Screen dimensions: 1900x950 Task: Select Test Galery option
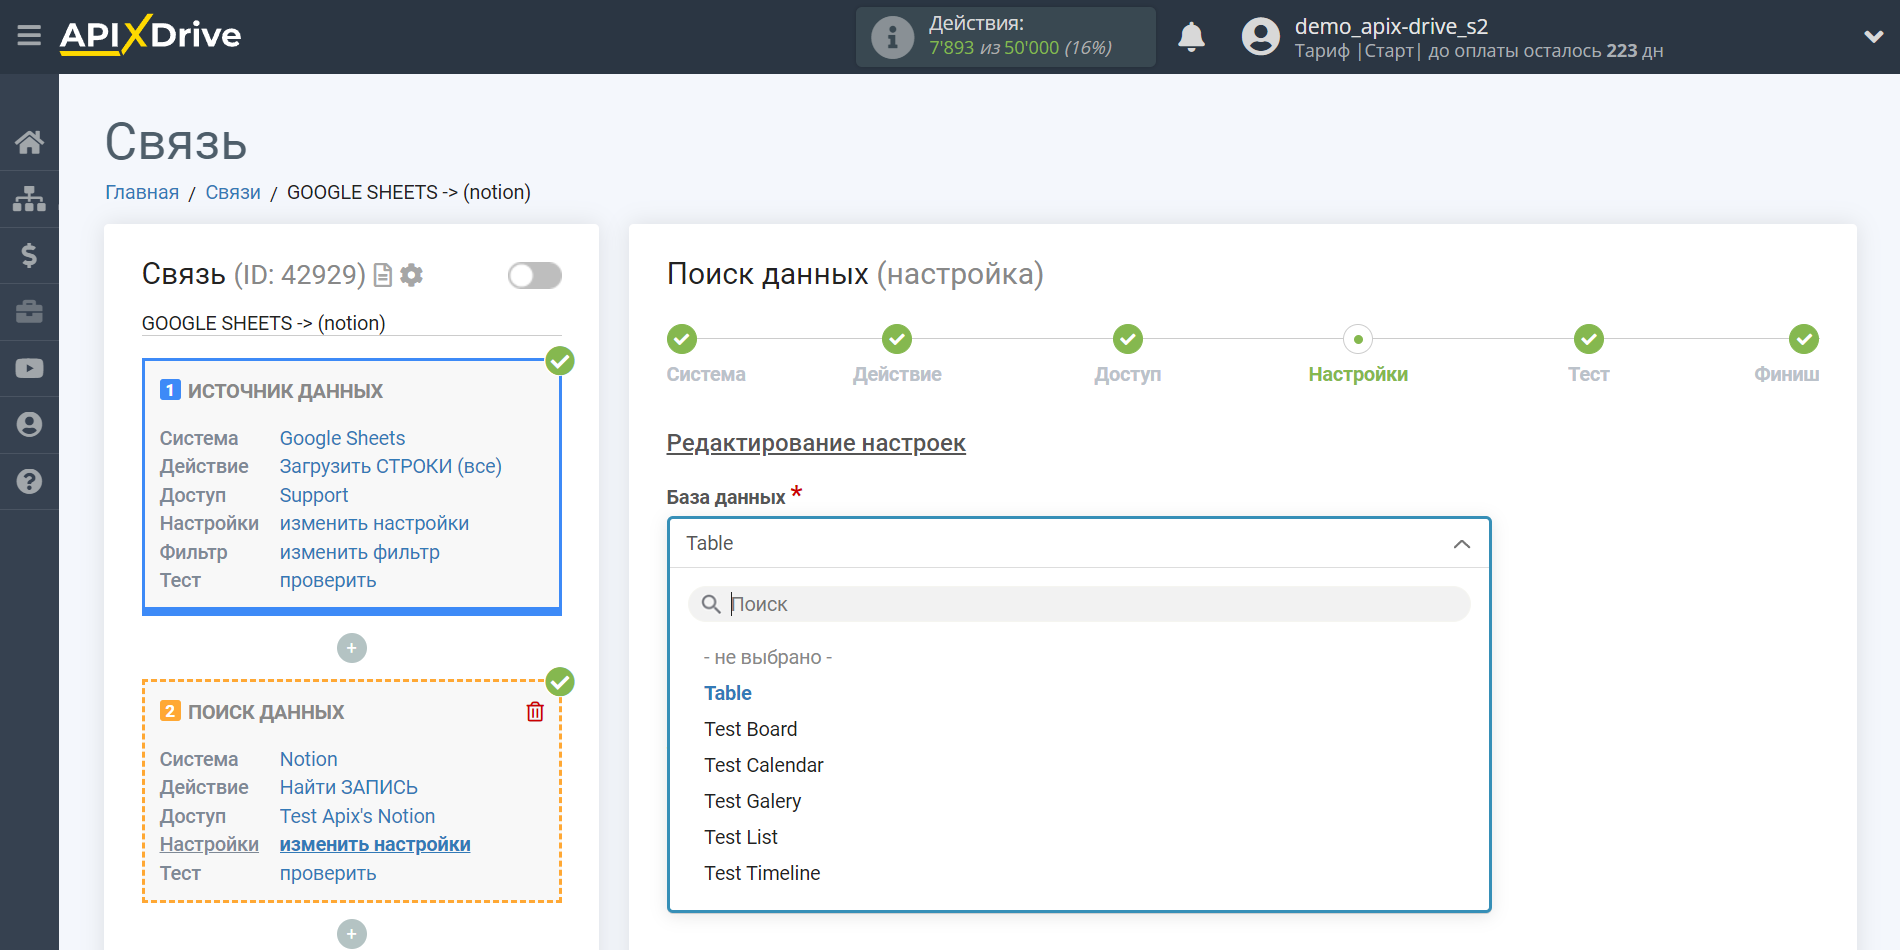[x=752, y=801]
